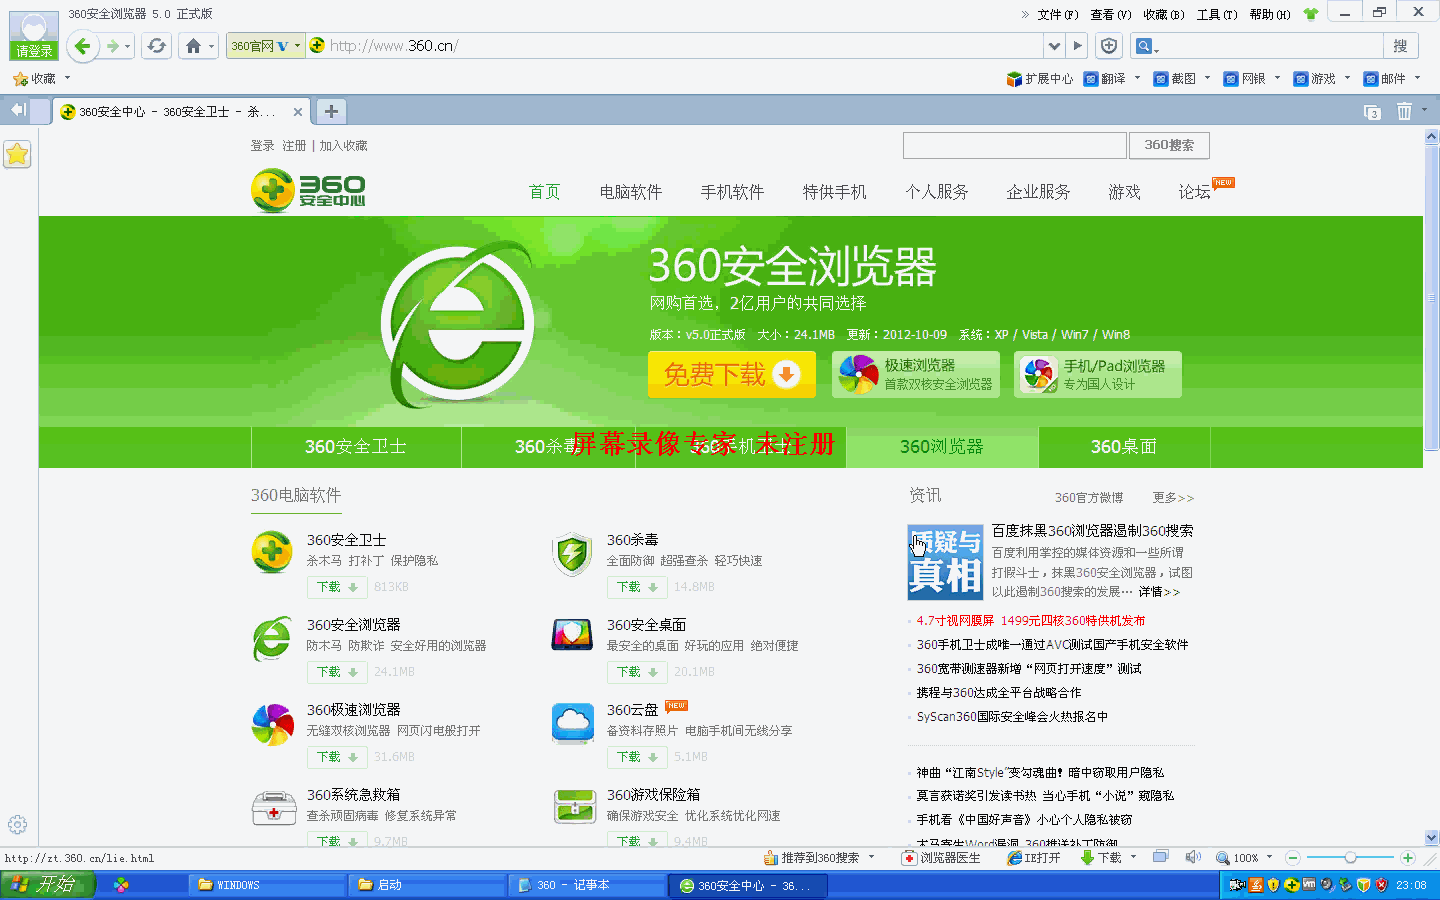
Task: Select the 电脑软件 navigation item
Action: 631,192
